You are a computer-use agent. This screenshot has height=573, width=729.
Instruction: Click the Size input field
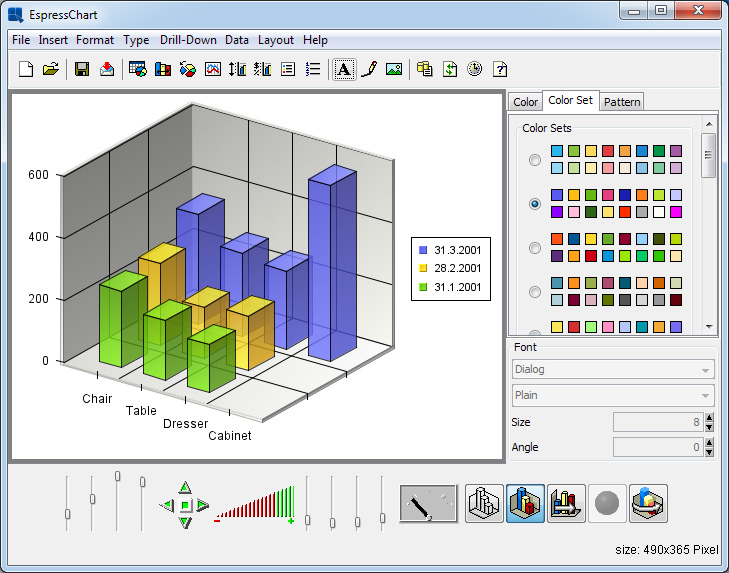pos(658,422)
